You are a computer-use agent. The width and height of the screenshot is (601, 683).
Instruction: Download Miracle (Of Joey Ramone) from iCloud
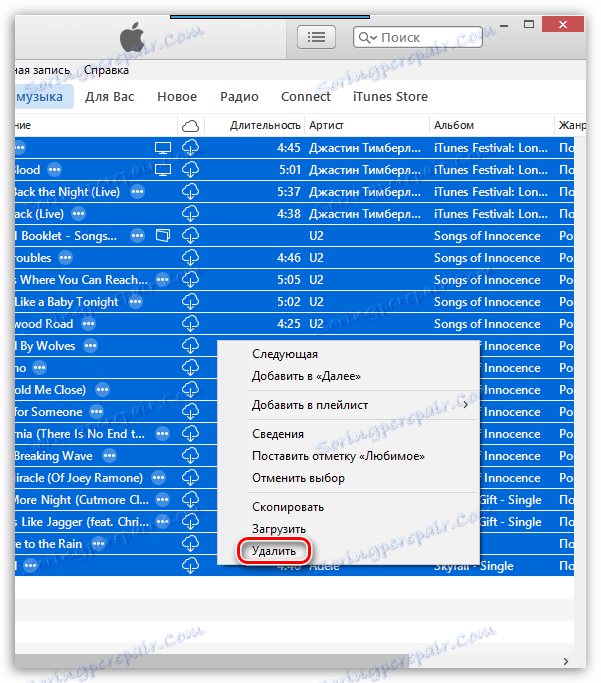pos(190,478)
